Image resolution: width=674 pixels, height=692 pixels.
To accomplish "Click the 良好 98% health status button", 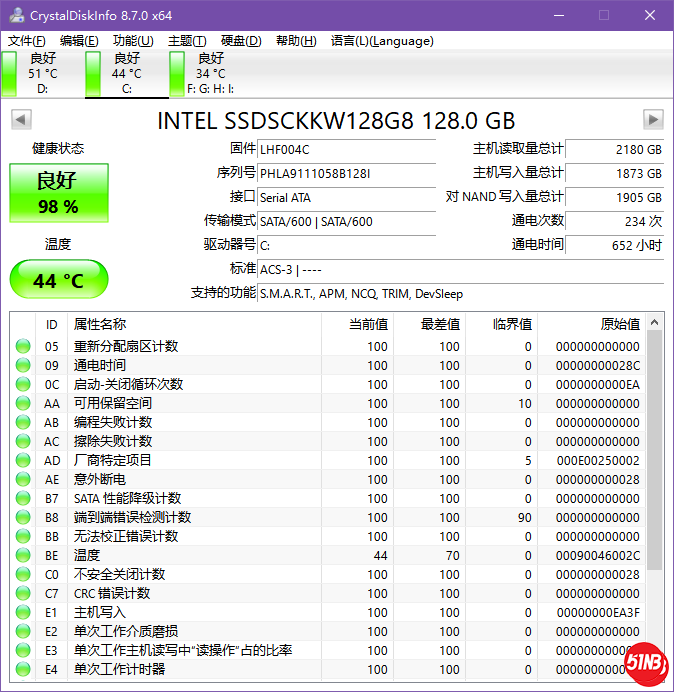I will pos(58,193).
